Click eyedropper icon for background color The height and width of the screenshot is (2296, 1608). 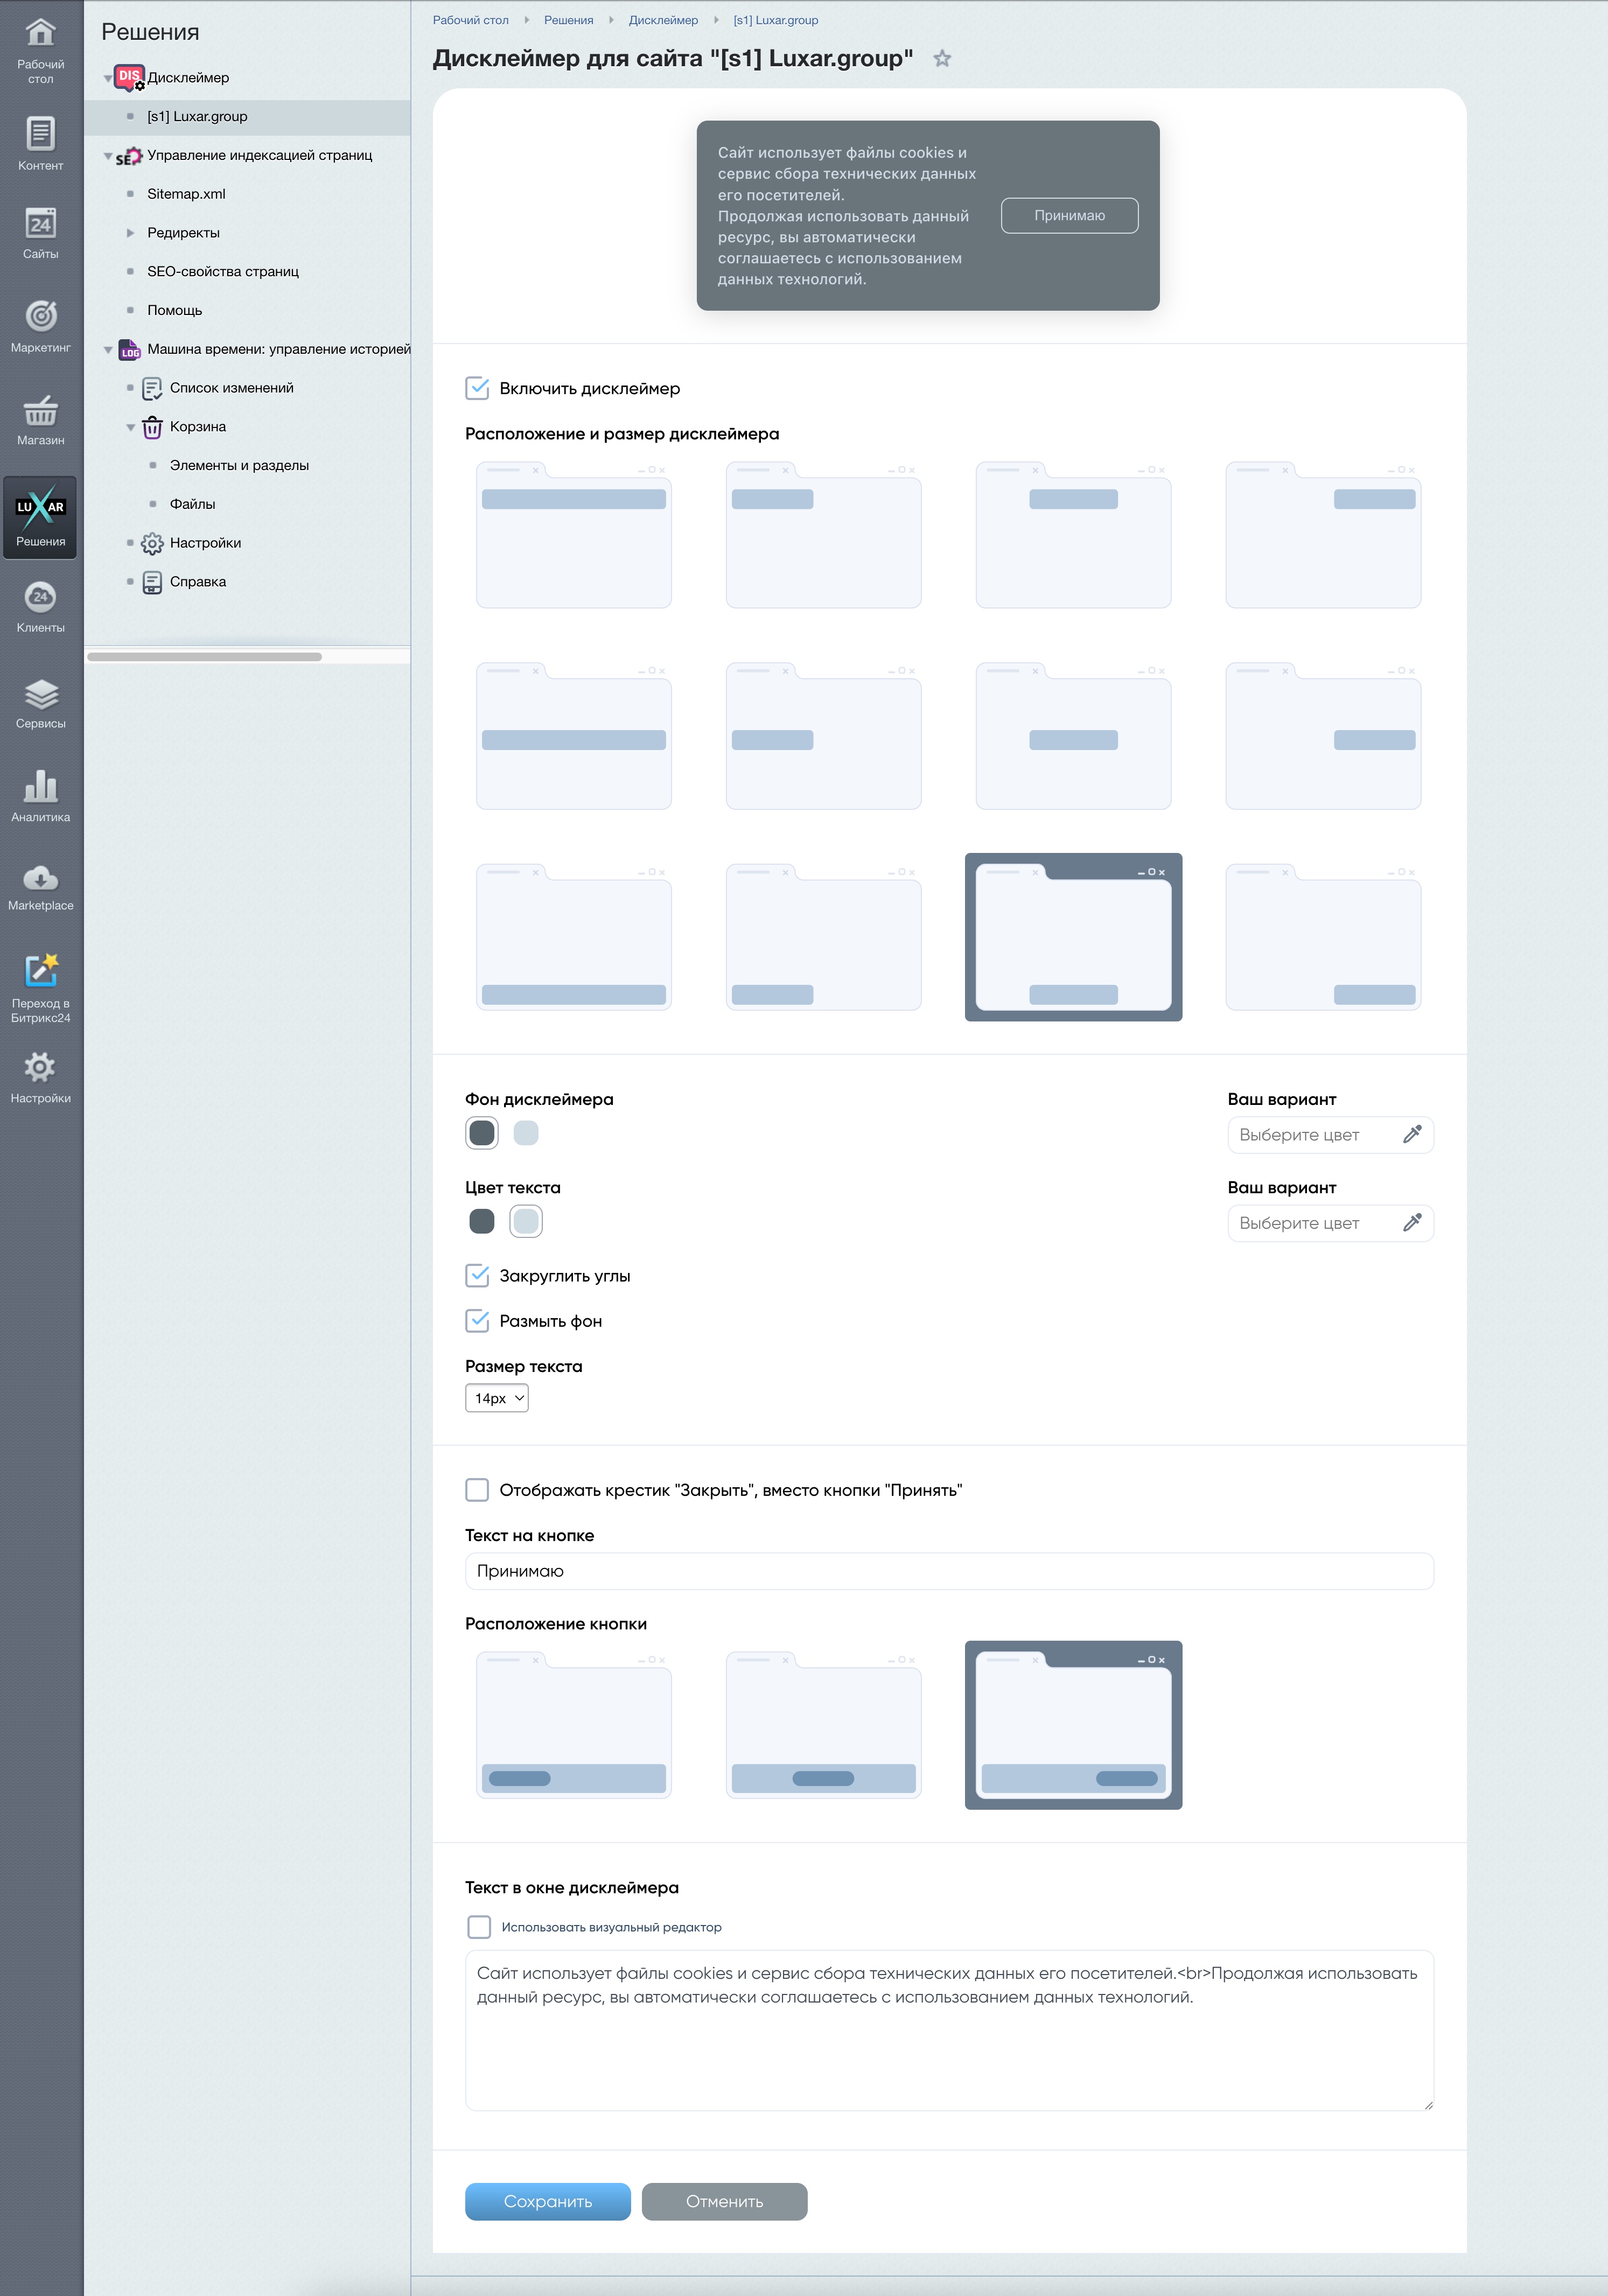click(x=1412, y=1134)
